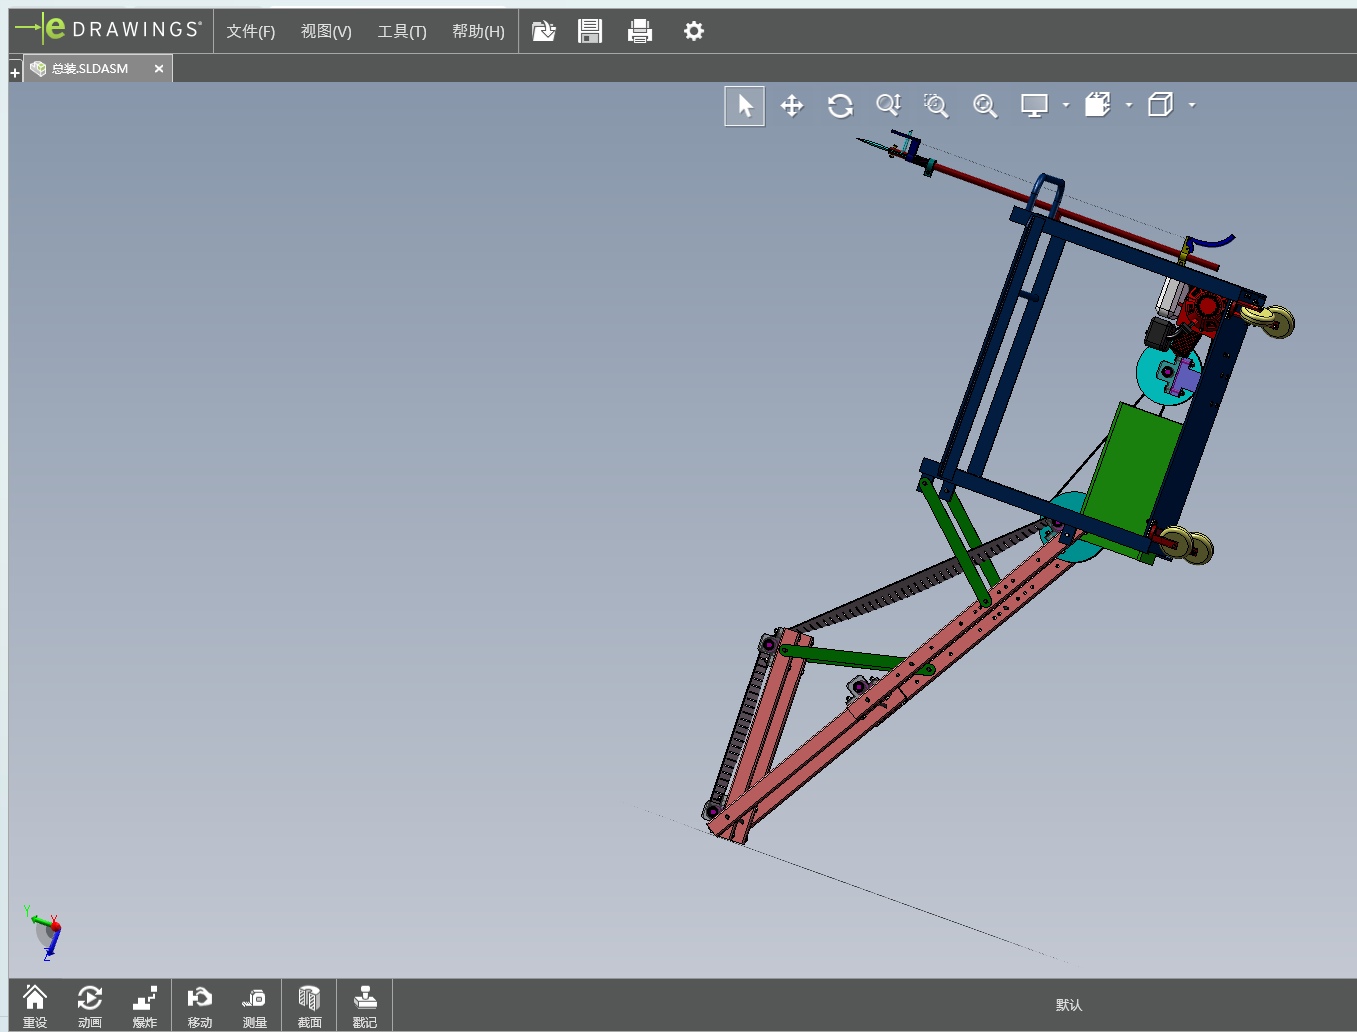Click the 默认 configuration label
Viewport: 1357px width, 1032px height.
(x=1069, y=1005)
